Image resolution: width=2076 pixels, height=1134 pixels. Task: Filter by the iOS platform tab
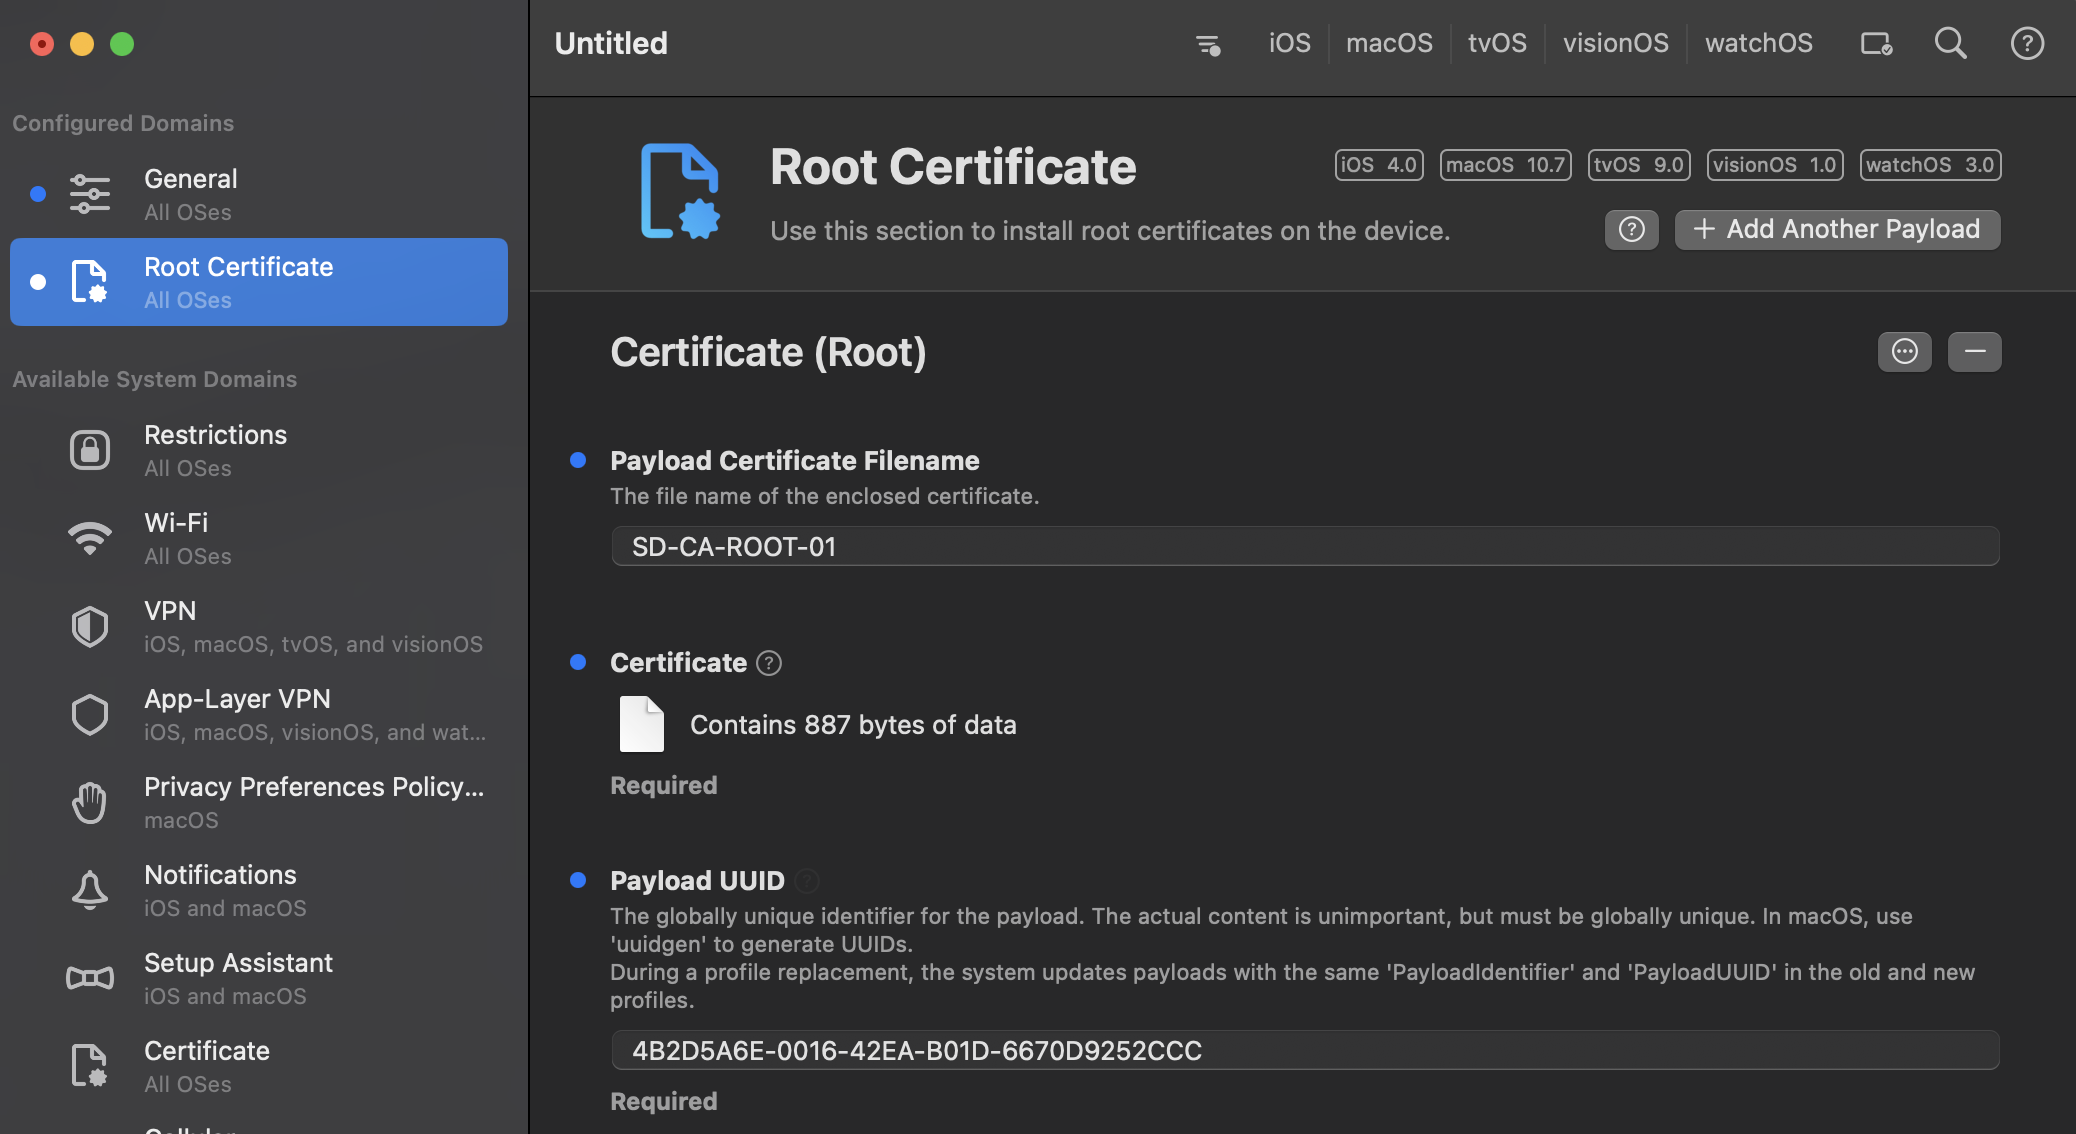coord(1289,43)
